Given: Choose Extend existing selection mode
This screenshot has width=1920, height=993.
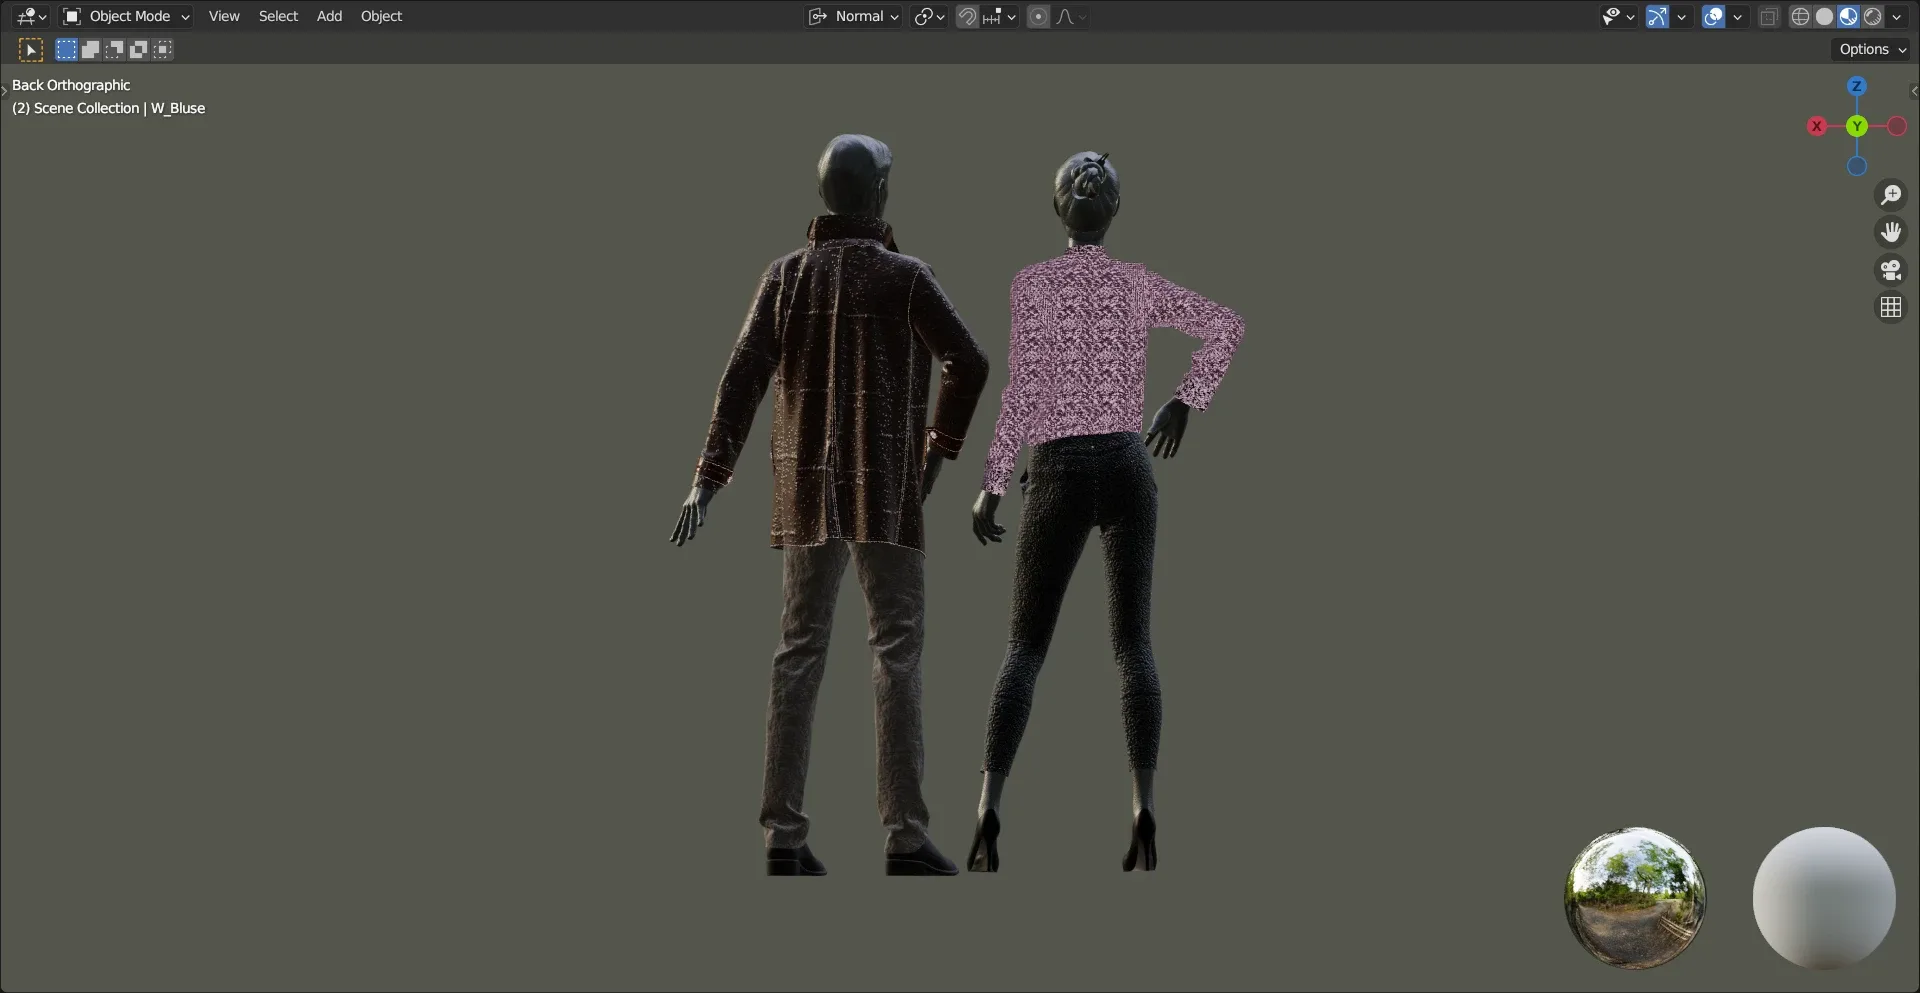Looking at the screenshot, I should [90, 49].
